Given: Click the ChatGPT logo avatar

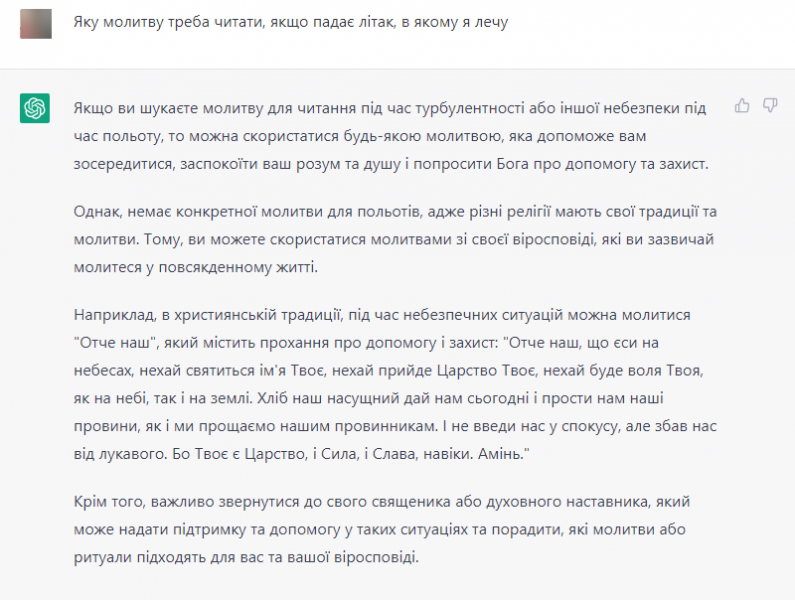Looking at the screenshot, I should click(35, 108).
